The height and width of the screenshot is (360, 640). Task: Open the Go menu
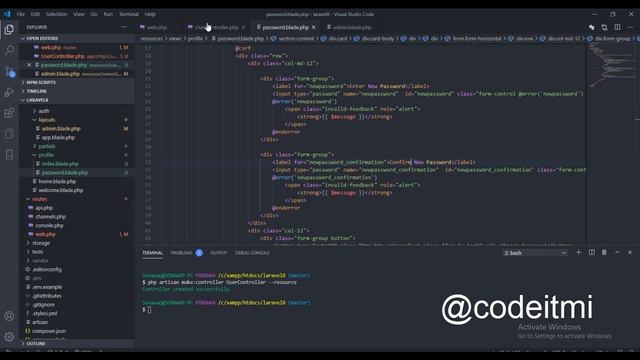[94, 14]
